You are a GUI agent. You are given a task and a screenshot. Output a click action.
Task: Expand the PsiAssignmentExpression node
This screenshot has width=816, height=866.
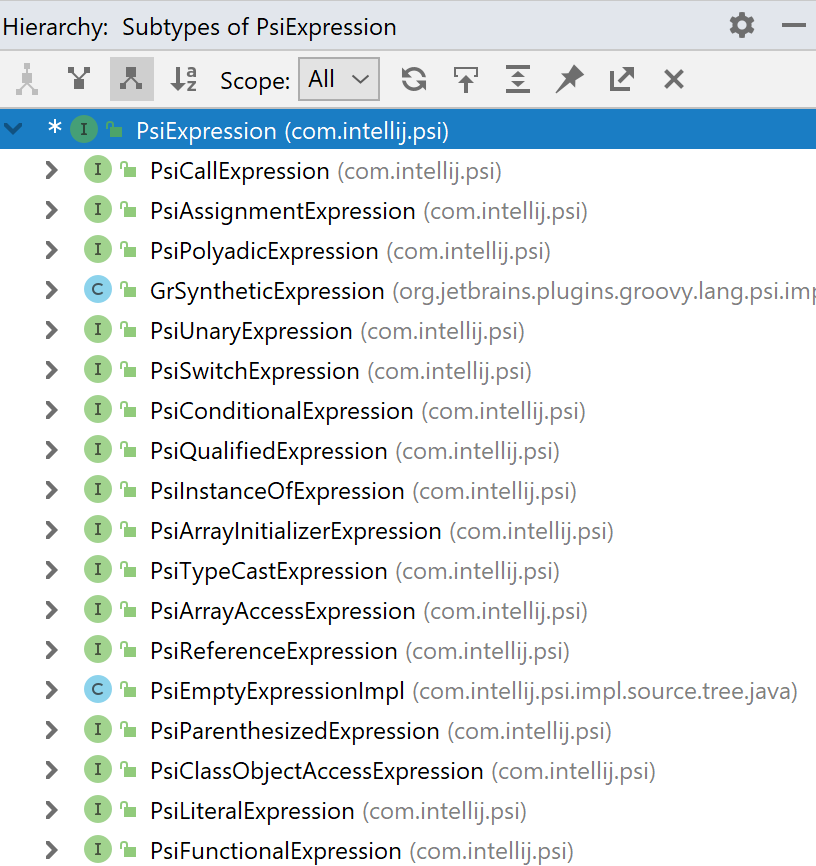tap(50, 210)
